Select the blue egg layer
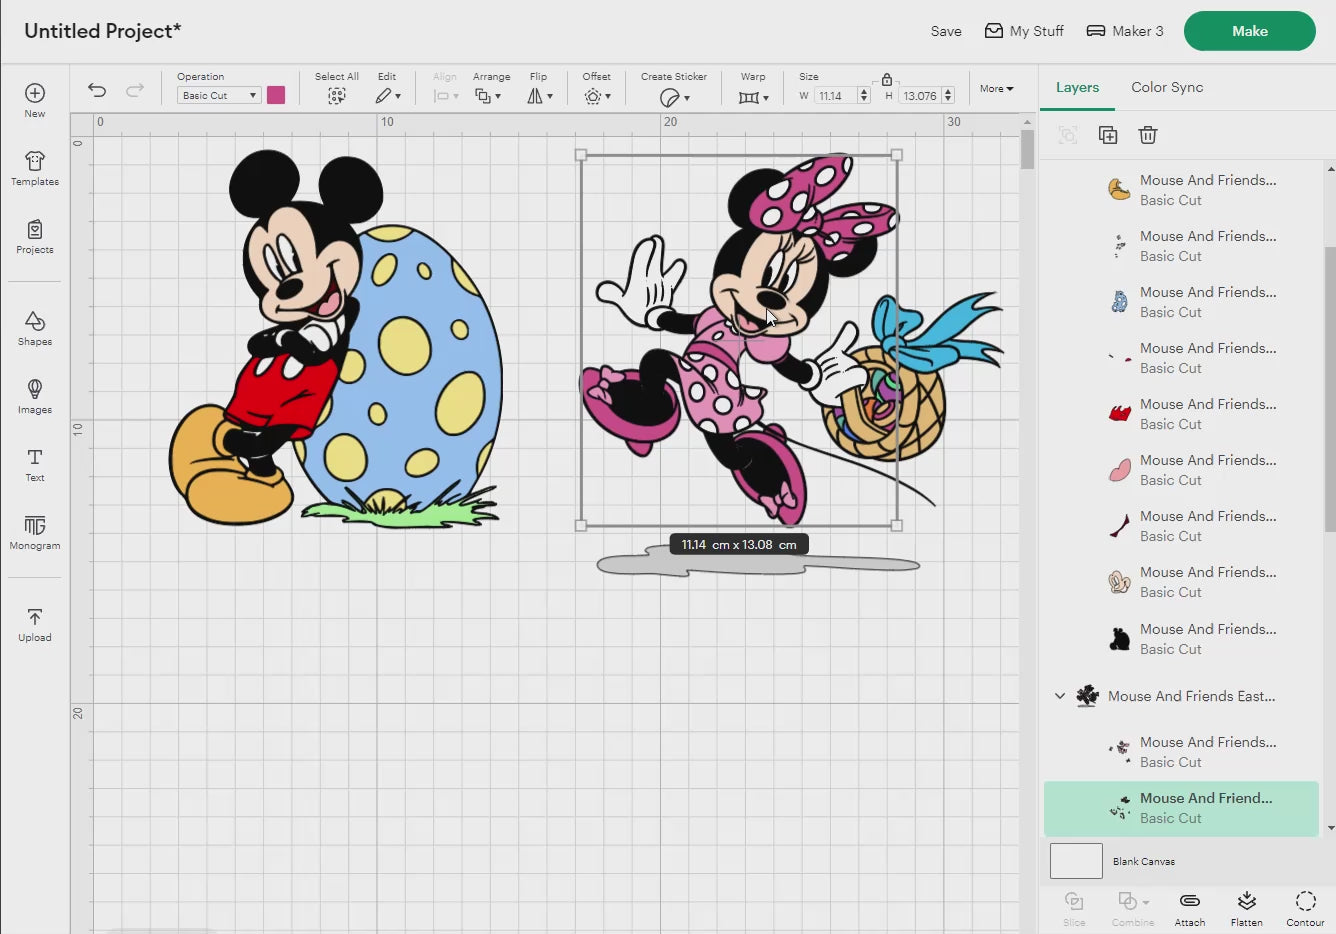Image resolution: width=1336 pixels, height=934 pixels. [1181, 302]
